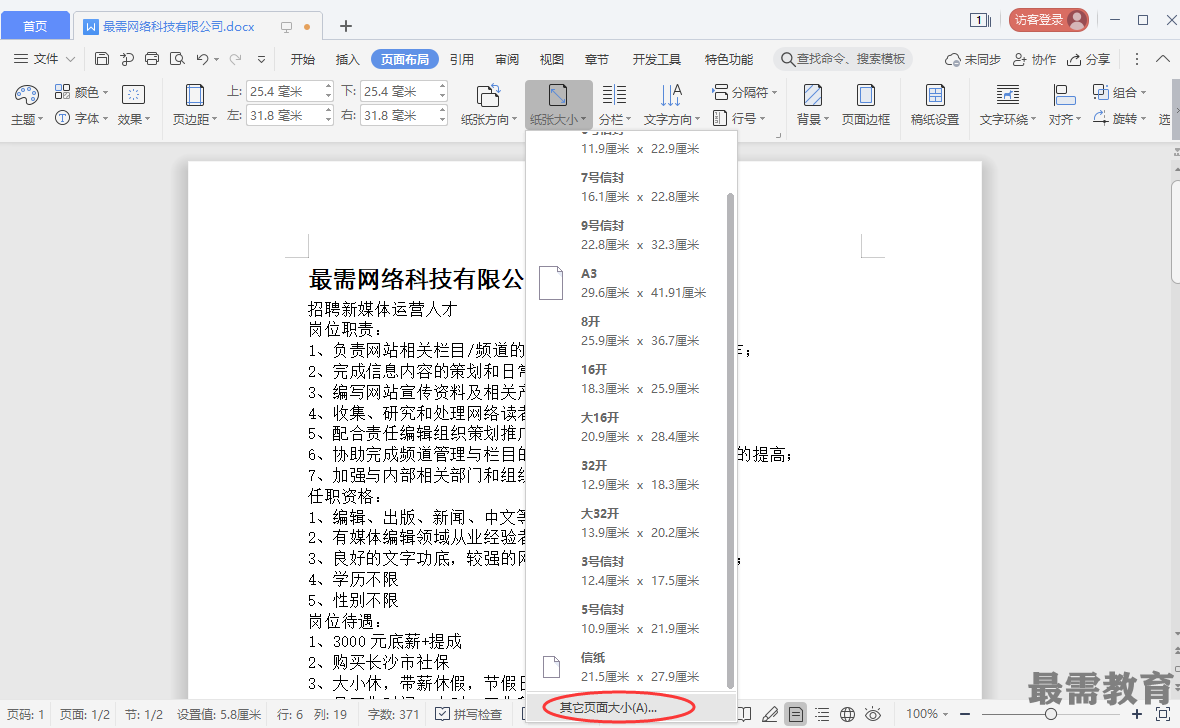The width and height of the screenshot is (1180, 728).
Task: Toggle 拼写检查 spell check in status bar
Action: pos(469,714)
